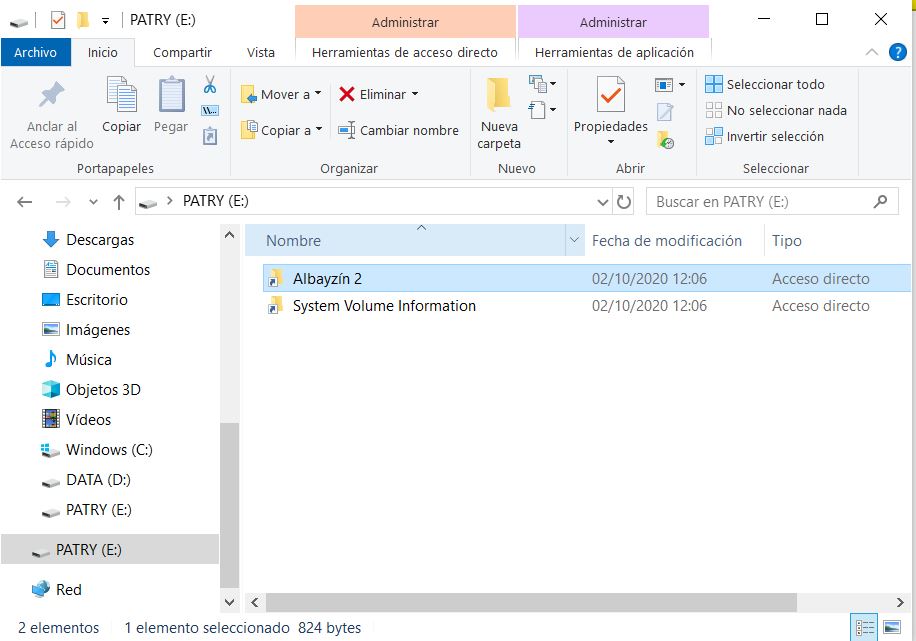Open Documentos in the navigation pane
Screen dimensions: 916x641
pyautogui.click(x=107, y=269)
